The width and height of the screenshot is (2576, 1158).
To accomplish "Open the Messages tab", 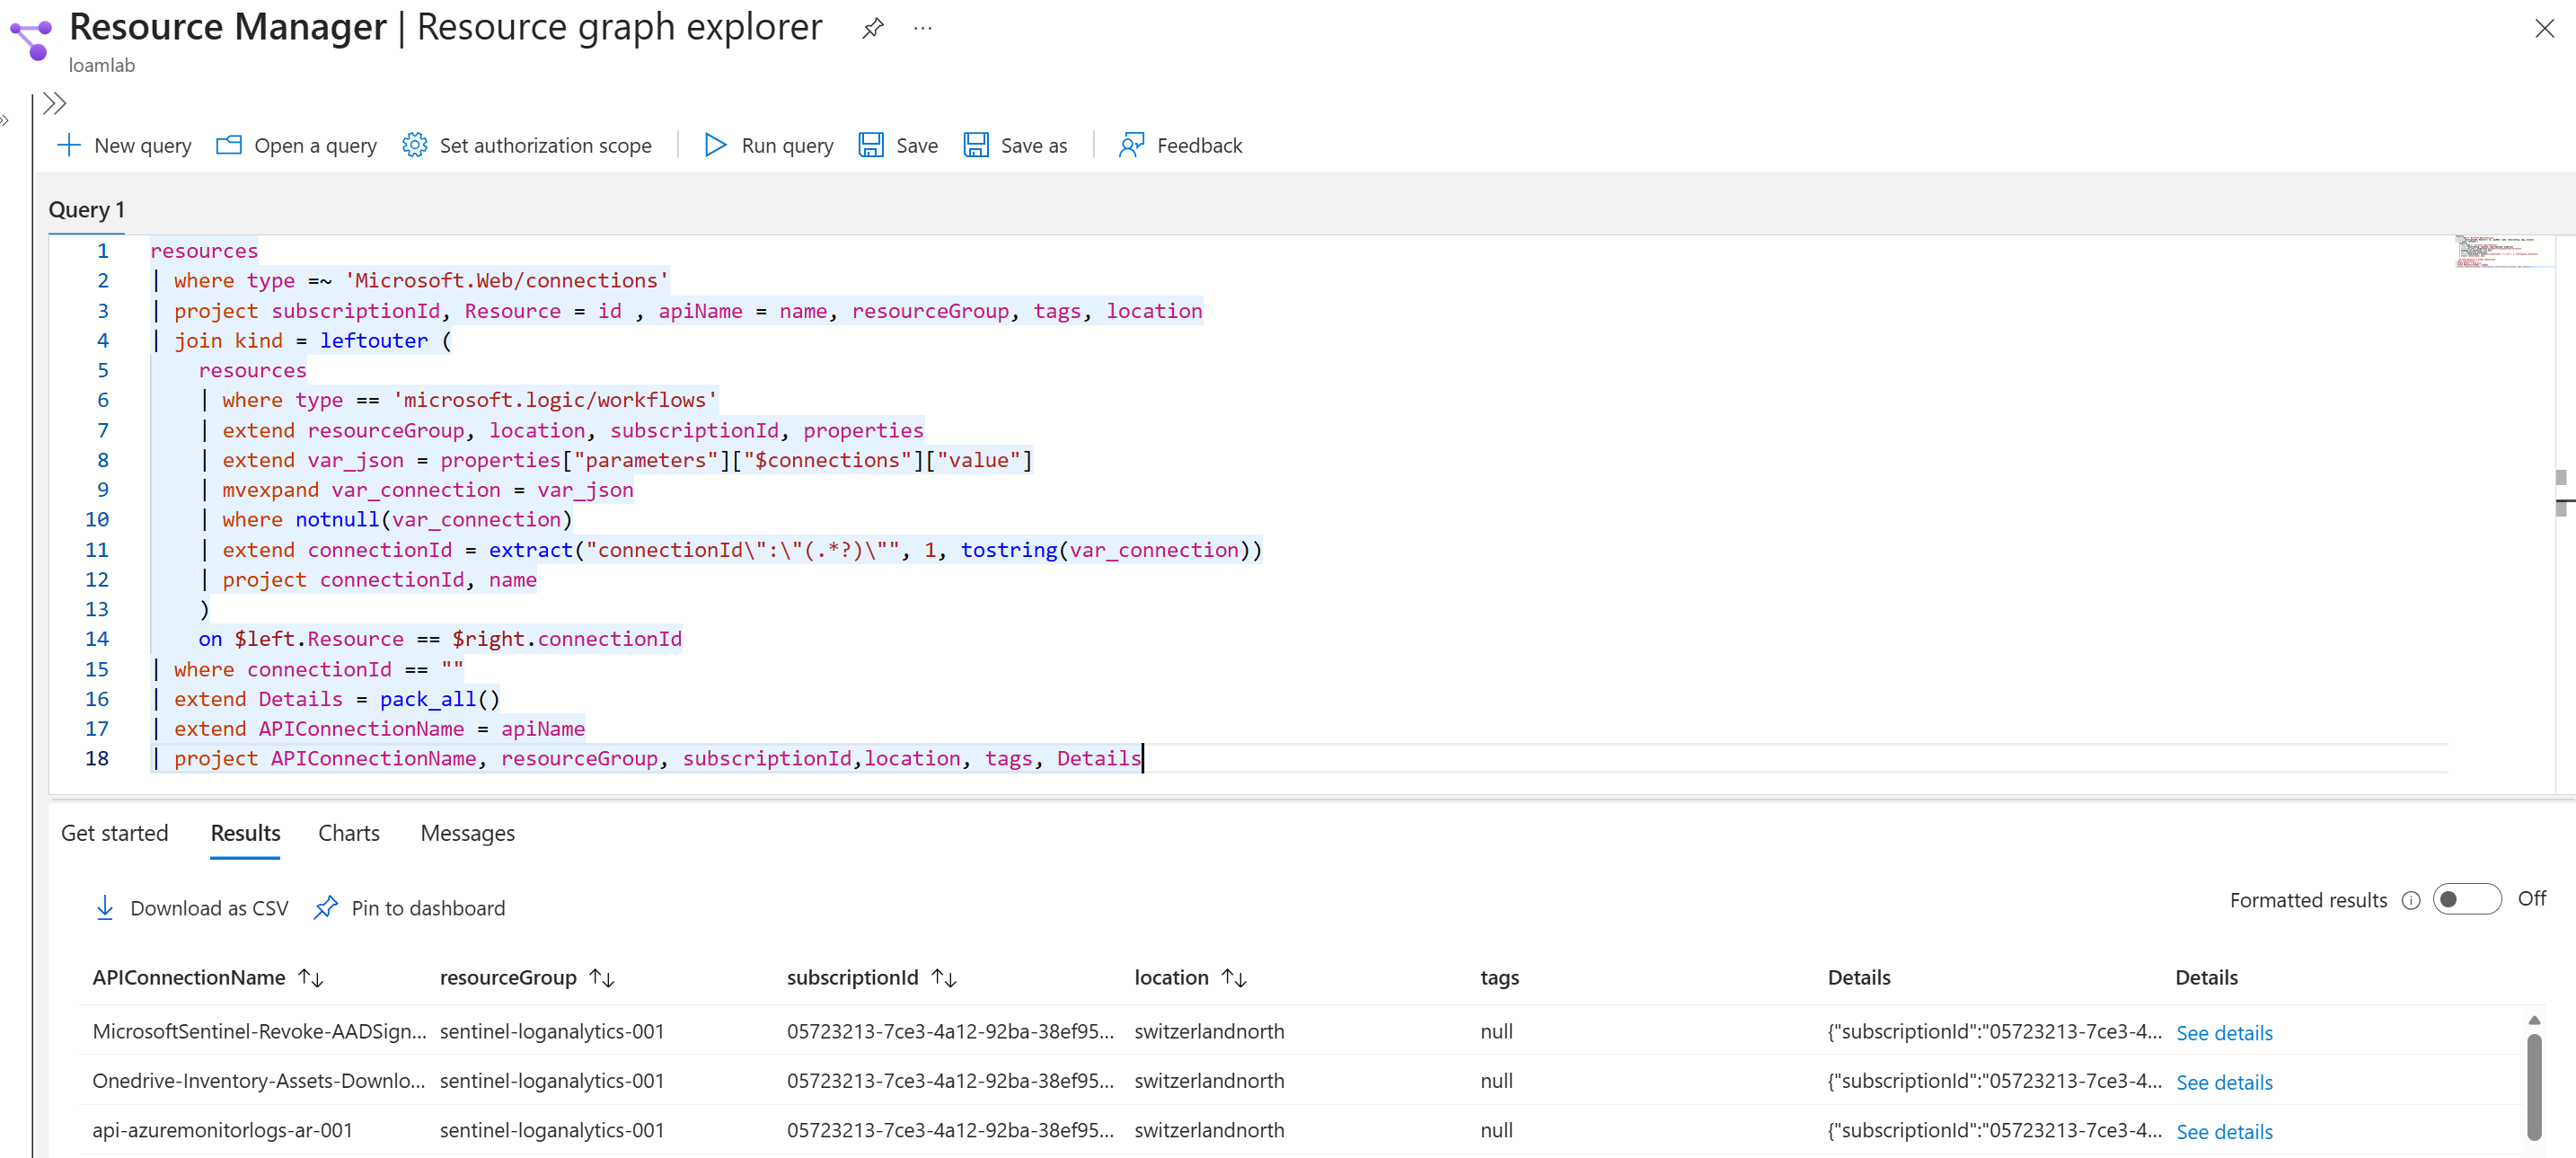I will 467,833.
